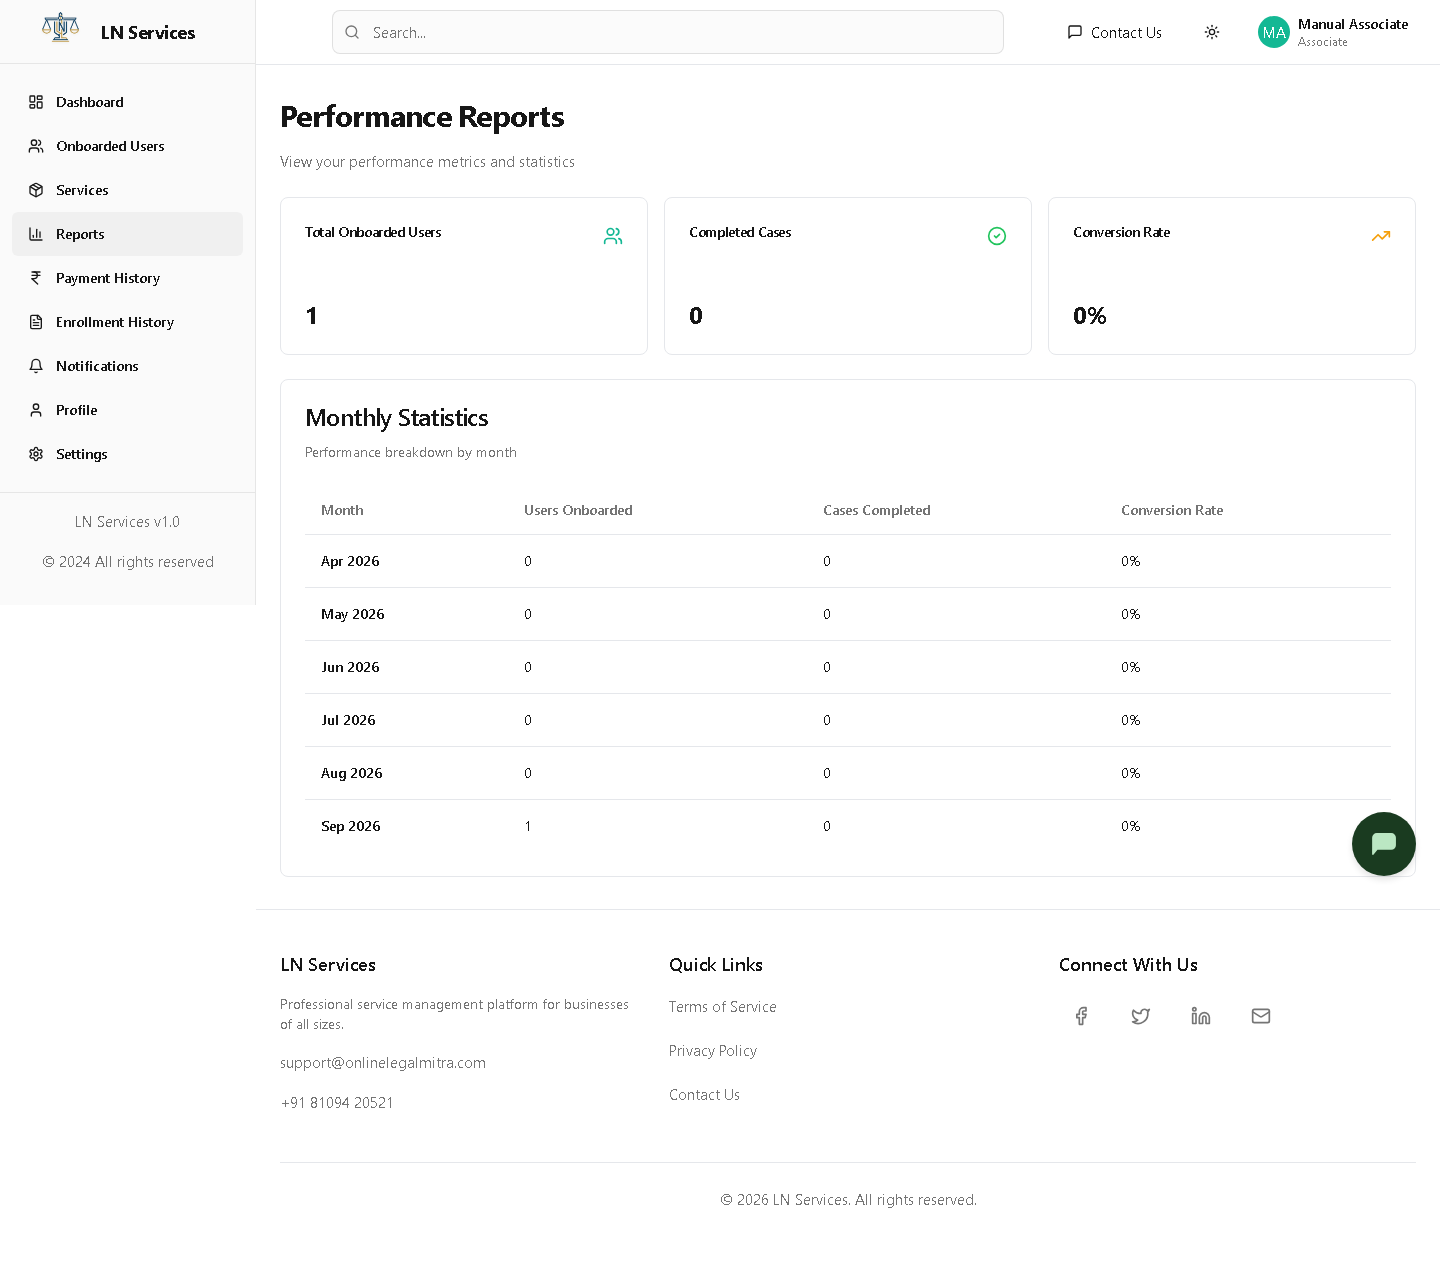Select Enrollment History in the sidebar
Image resolution: width=1440 pixels, height=1267 pixels.
coord(127,322)
